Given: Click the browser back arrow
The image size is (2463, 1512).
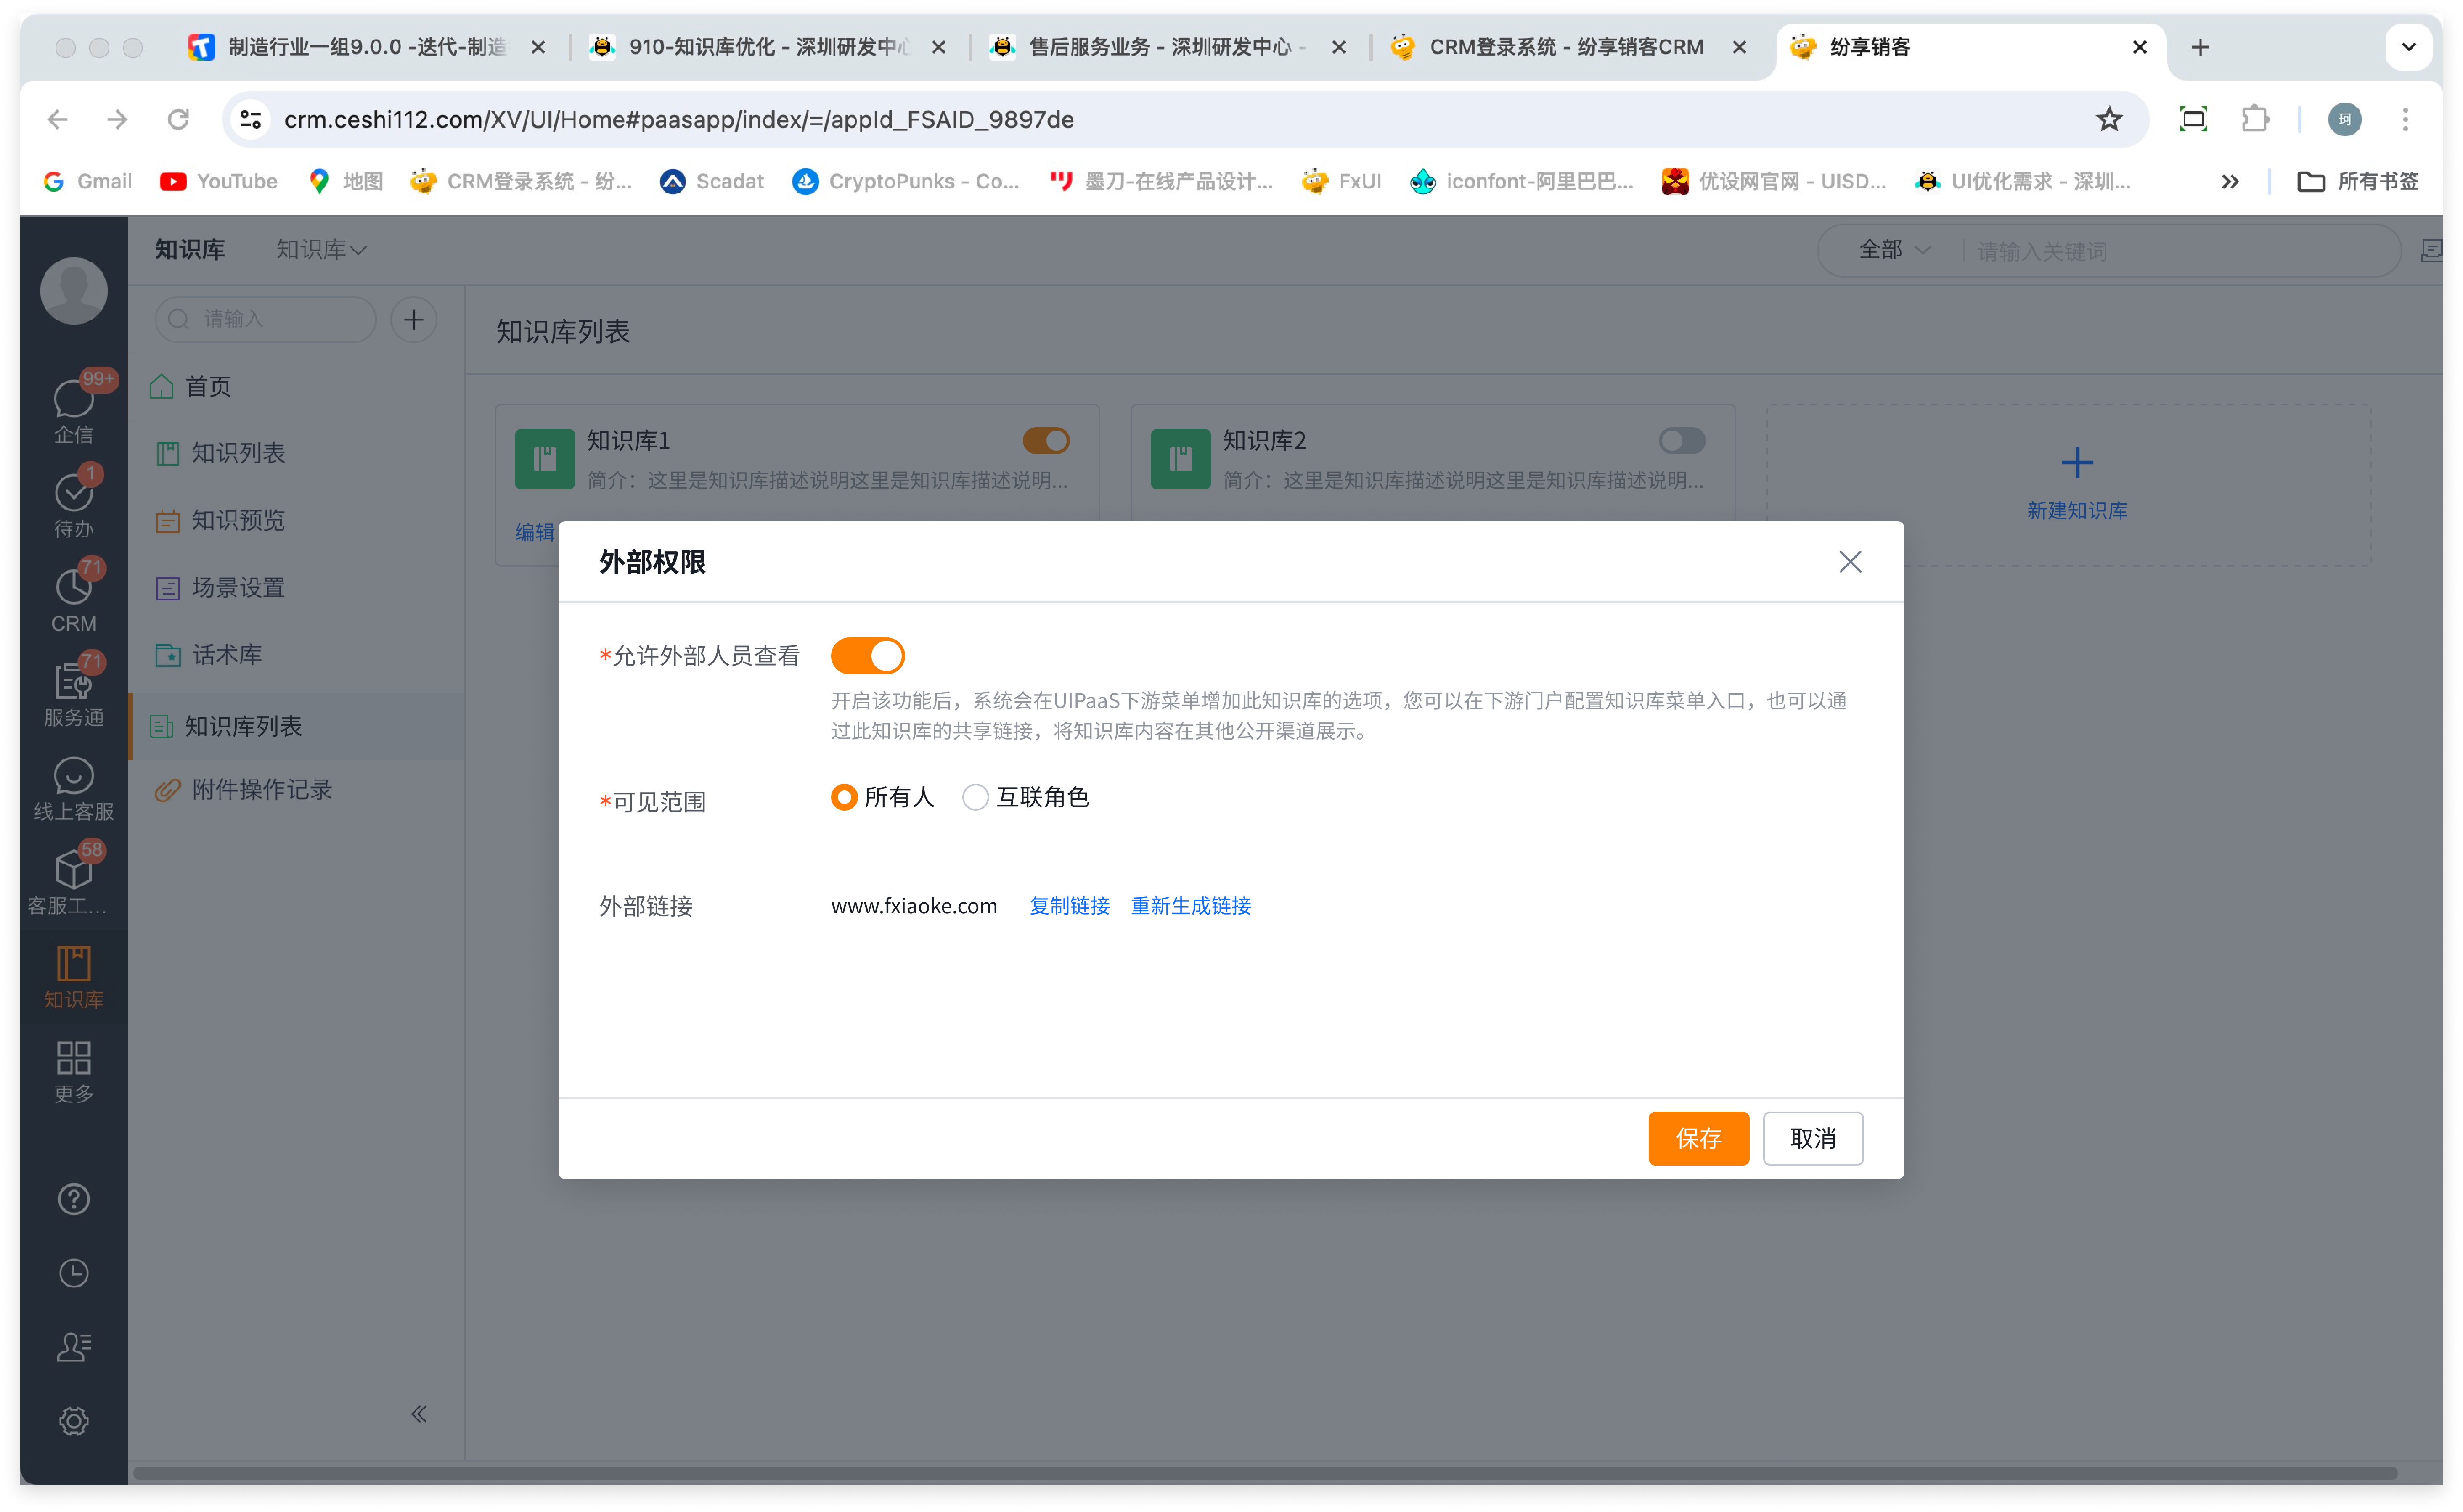Looking at the screenshot, I should point(57,119).
